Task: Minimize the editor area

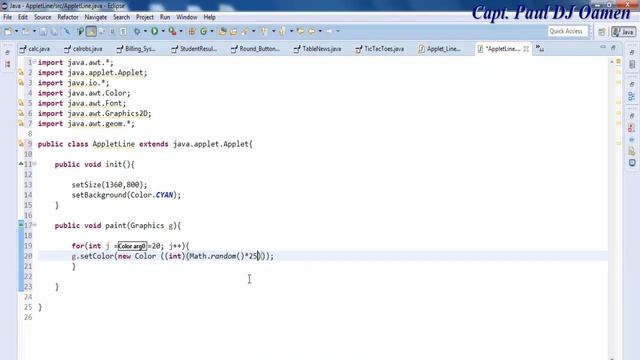Action: [x=602, y=48]
